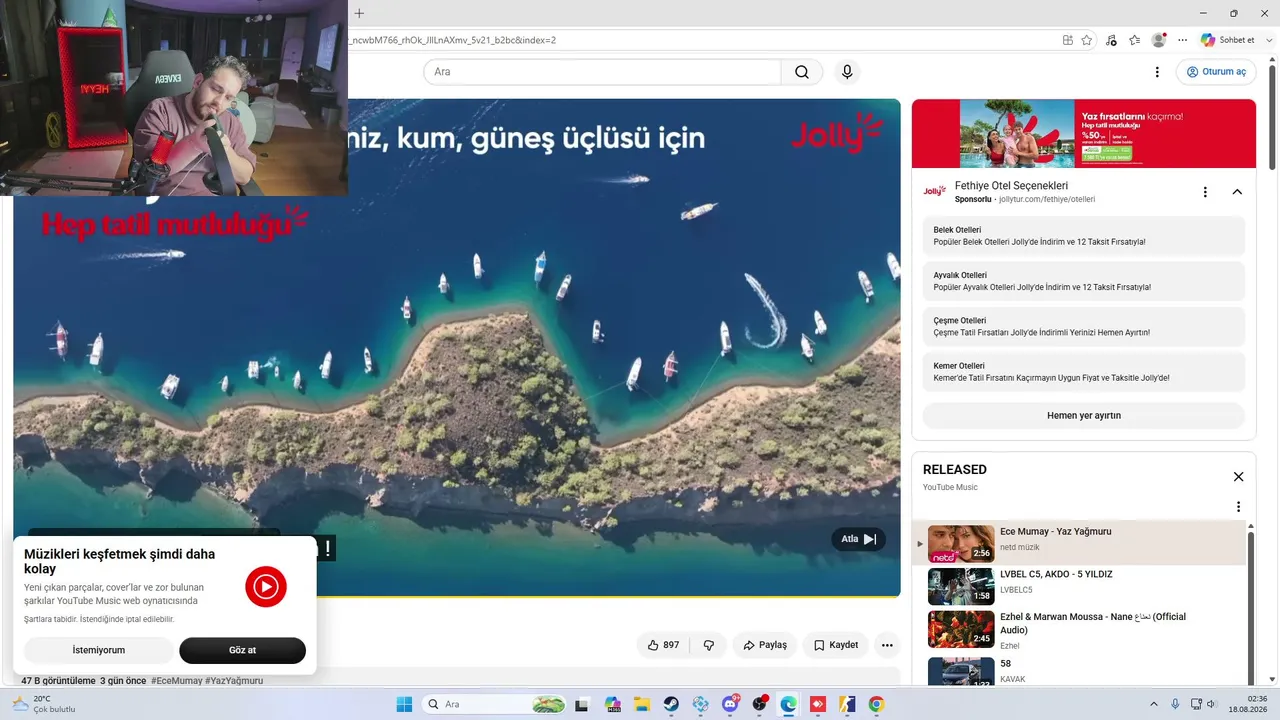The image size is (1280, 720).
Task: Open more actions menu next to Kaydet
Action: click(887, 645)
